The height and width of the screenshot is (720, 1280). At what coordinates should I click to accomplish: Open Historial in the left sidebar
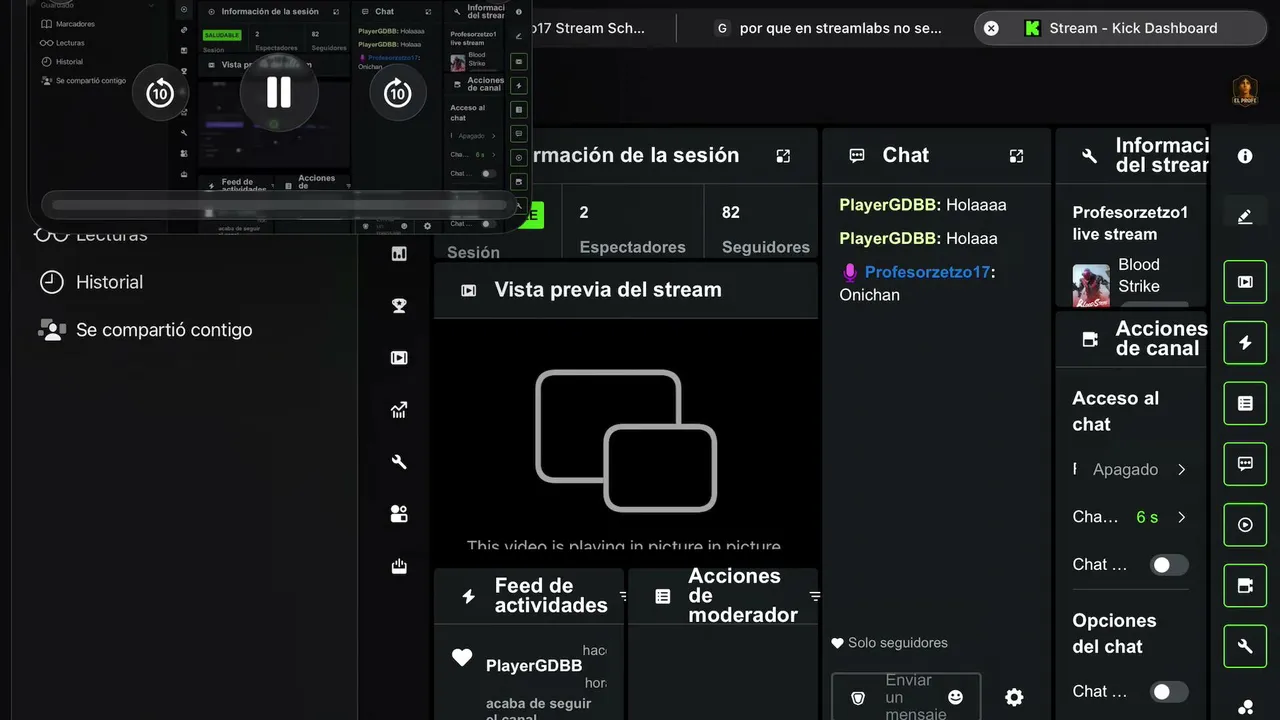point(90,282)
